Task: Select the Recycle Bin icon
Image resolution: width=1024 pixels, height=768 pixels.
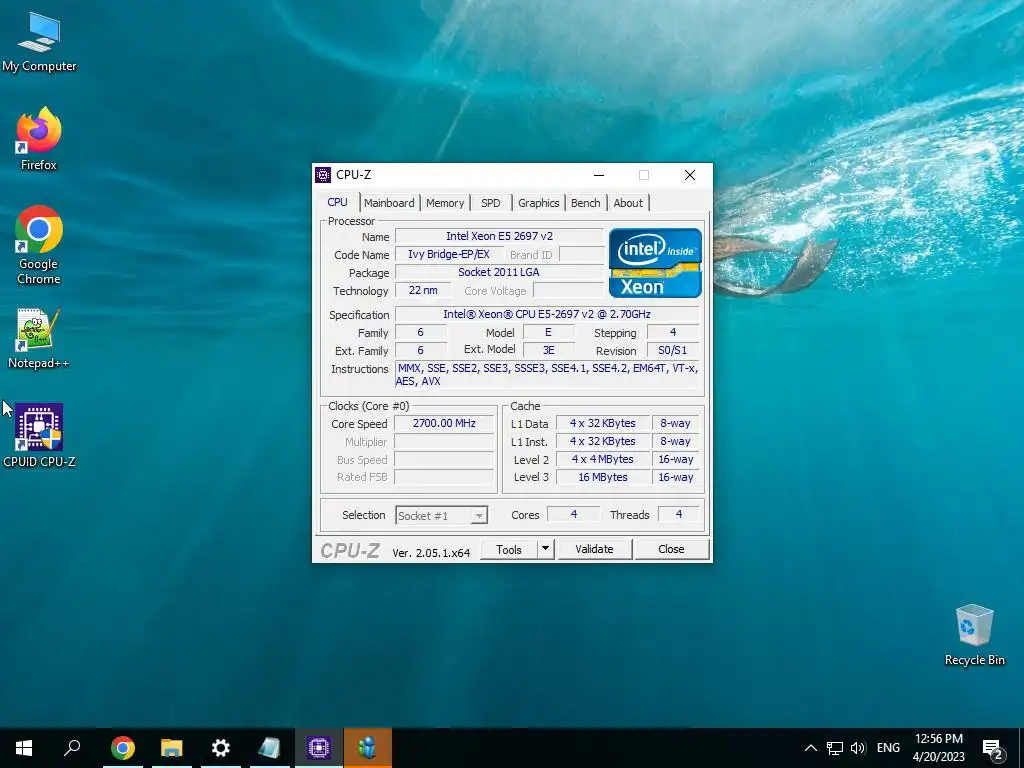Action: pyautogui.click(x=974, y=635)
